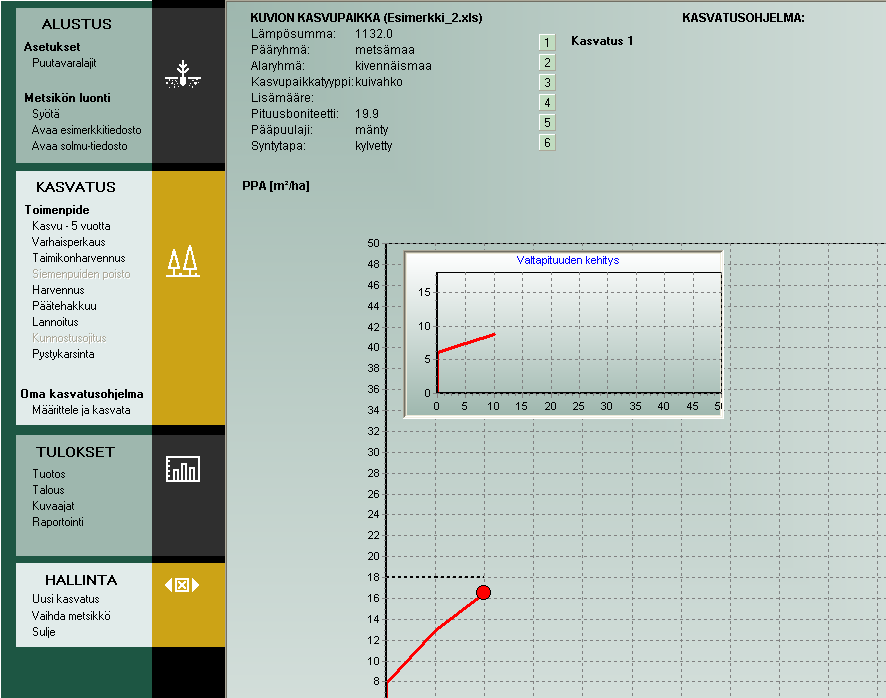Click the Kasvatus 1 program label
The width and height of the screenshot is (886, 698).
602,41
